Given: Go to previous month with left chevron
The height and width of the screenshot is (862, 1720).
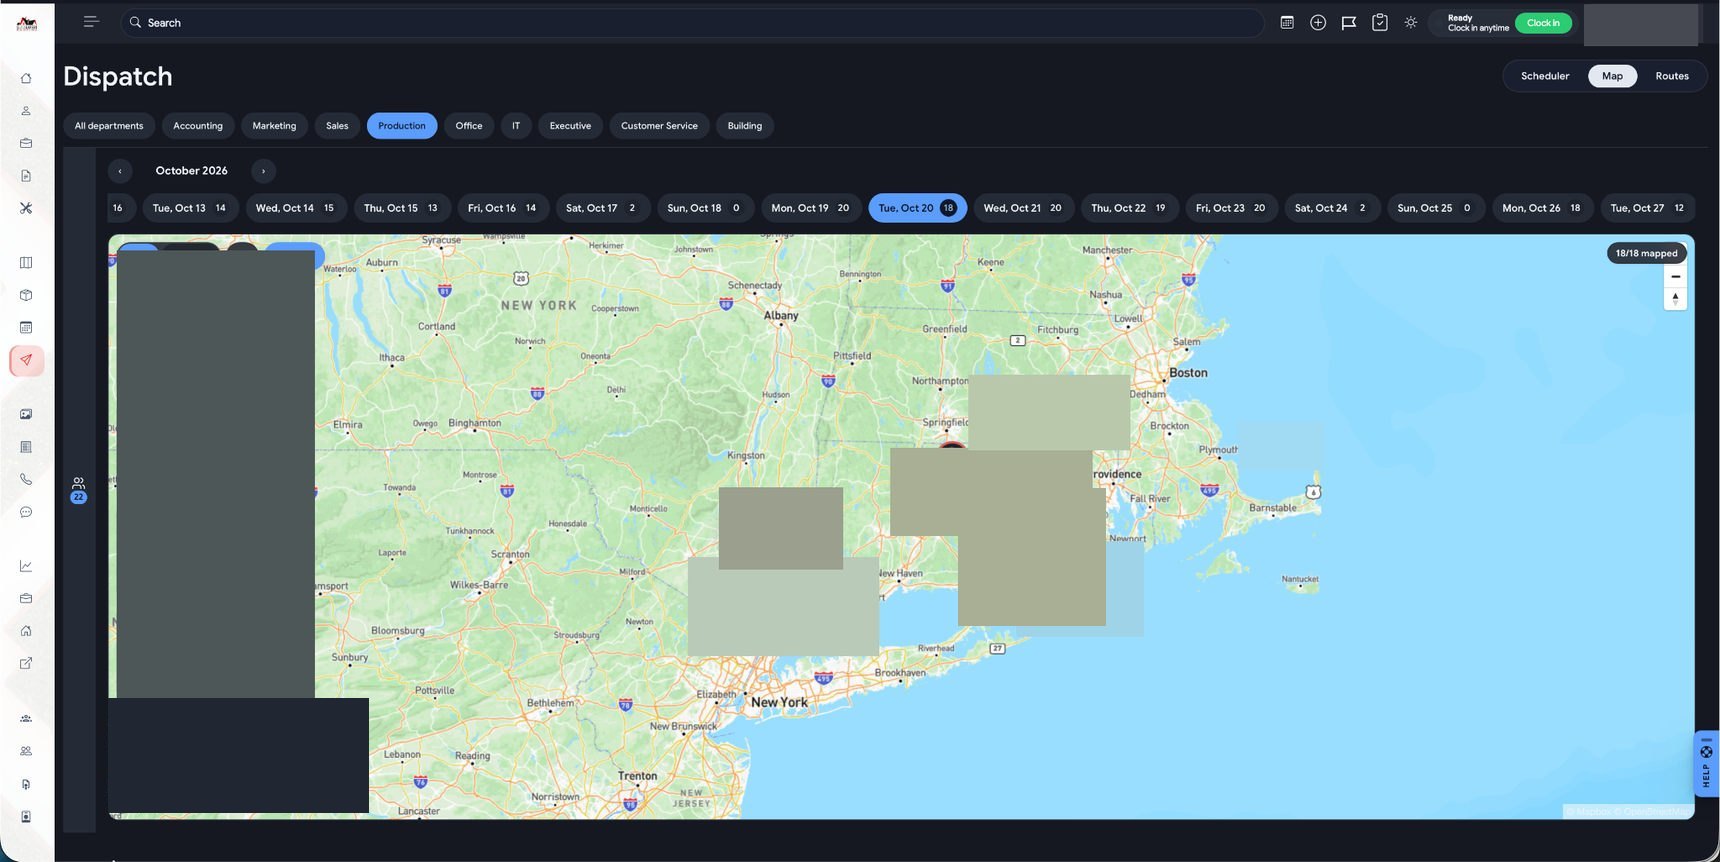Looking at the screenshot, I should 120,171.
